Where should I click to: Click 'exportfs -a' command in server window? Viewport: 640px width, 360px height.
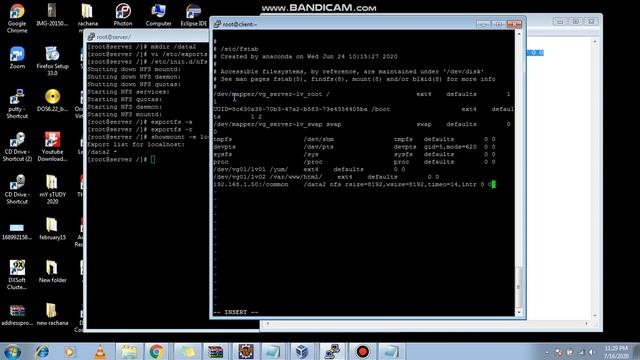(x=171, y=122)
